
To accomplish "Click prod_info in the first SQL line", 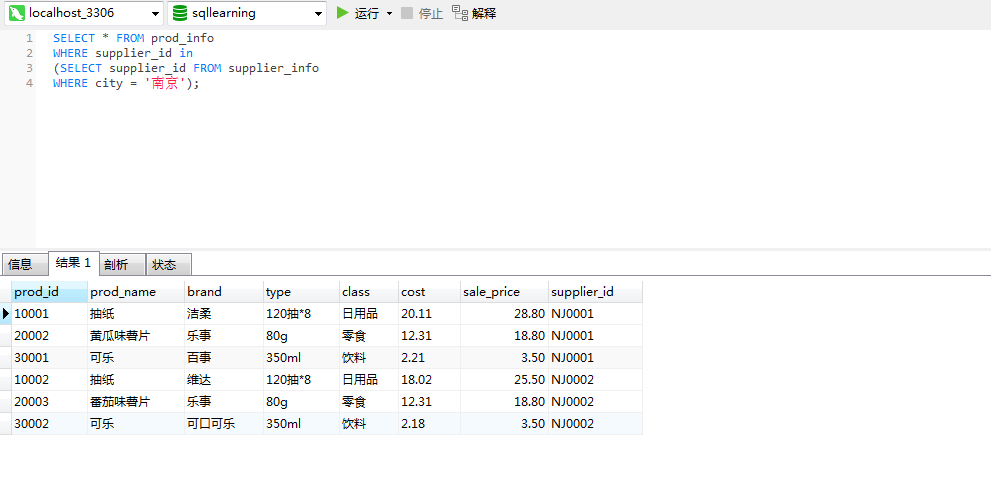I will (x=182, y=38).
